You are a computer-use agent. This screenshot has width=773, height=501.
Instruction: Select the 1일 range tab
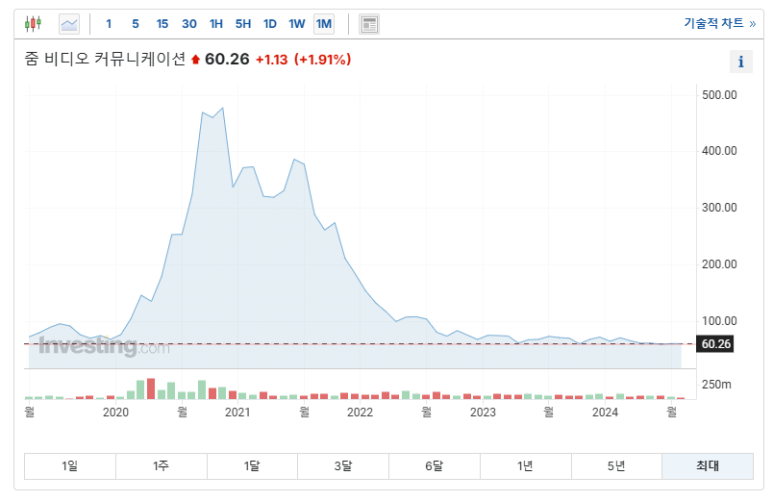(x=70, y=466)
